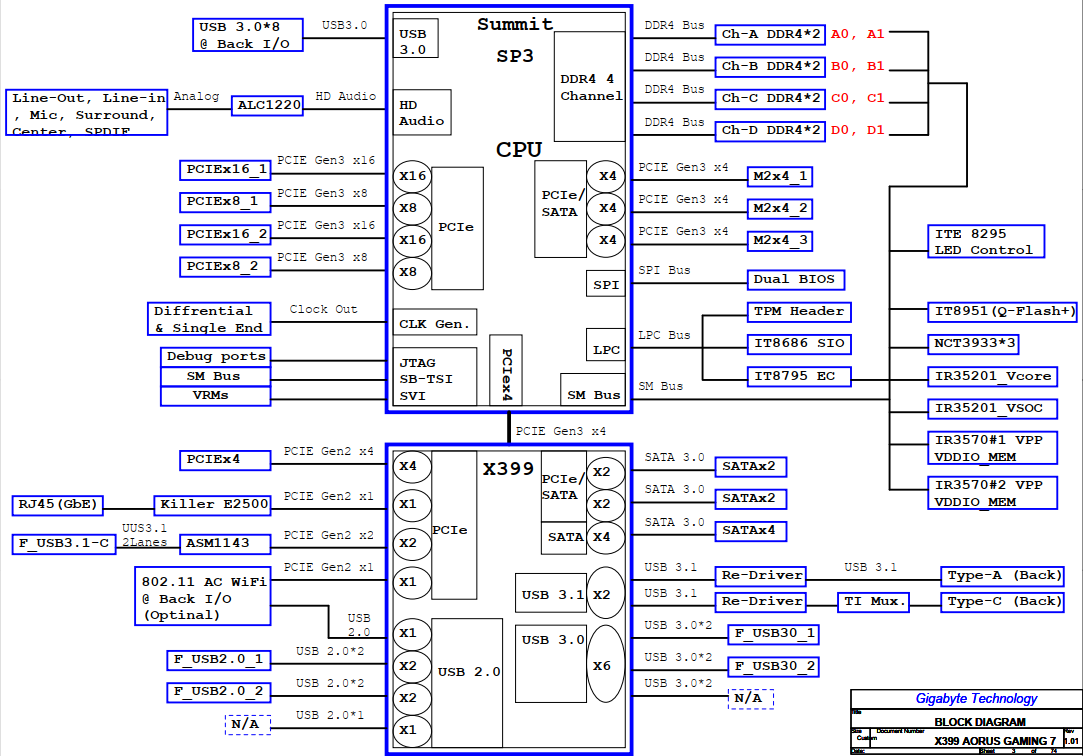
Task: Select the M2x4_2 slot box
Action: point(780,209)
